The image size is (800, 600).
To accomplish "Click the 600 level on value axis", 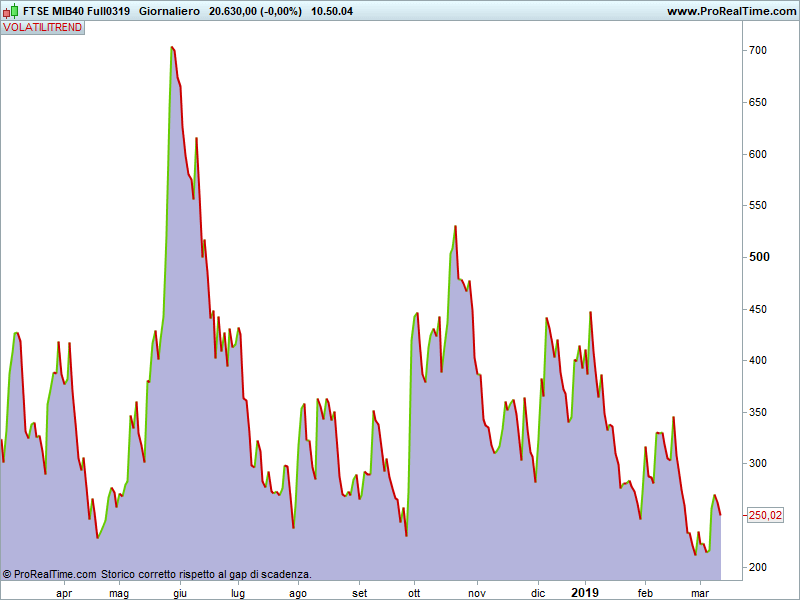I will click(x=758, y=154).
